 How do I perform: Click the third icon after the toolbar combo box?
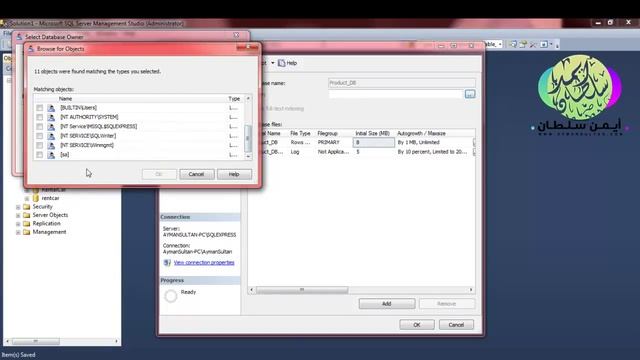click(x=533, y=44)
